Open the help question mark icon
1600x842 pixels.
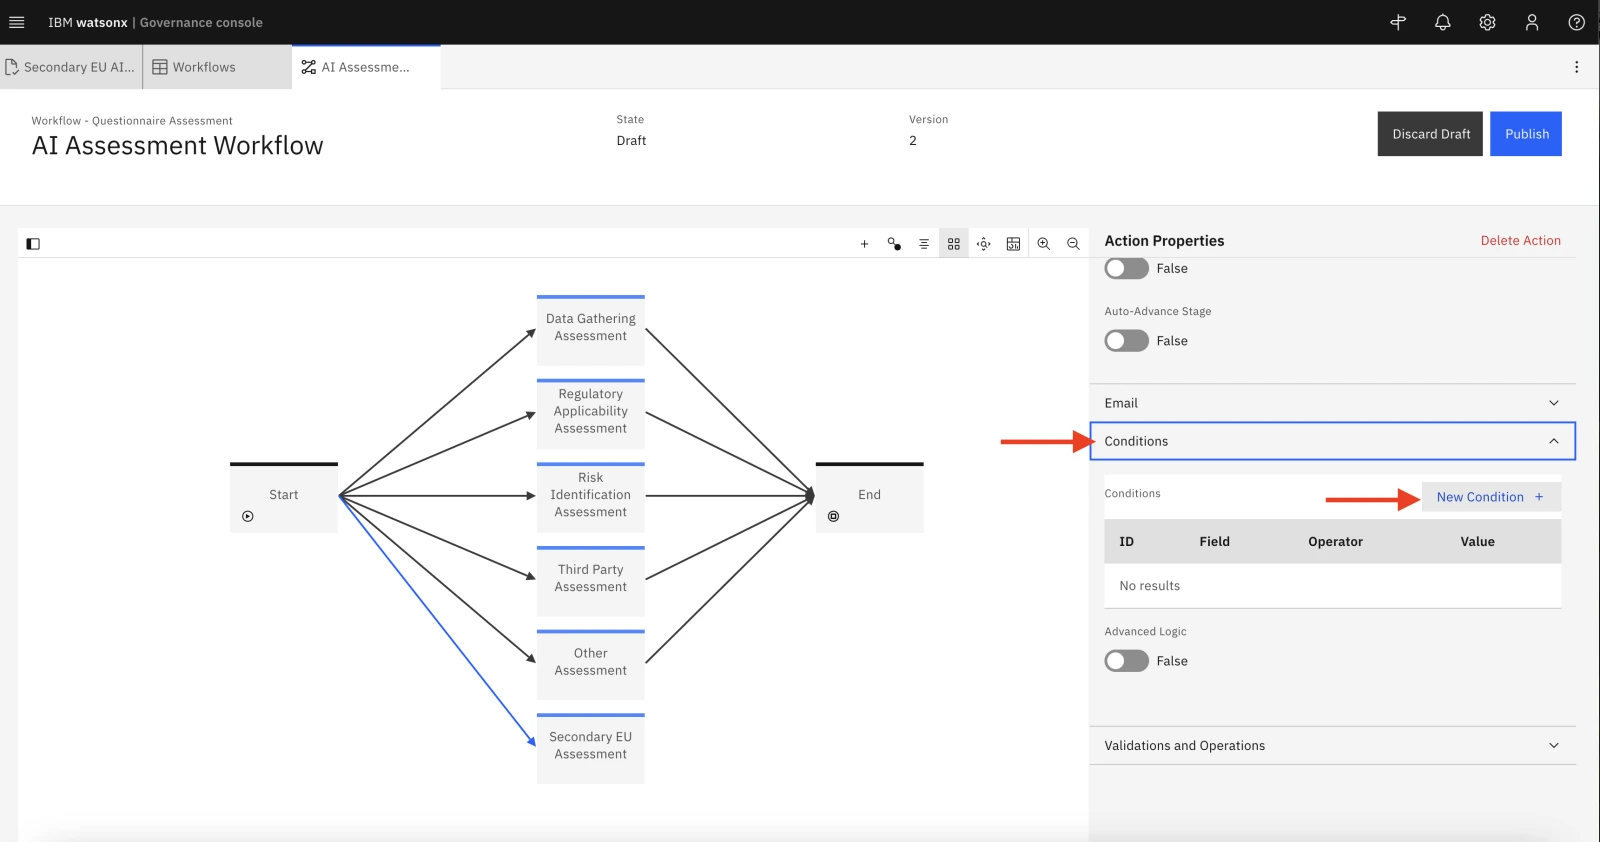tap(1576, 22)
